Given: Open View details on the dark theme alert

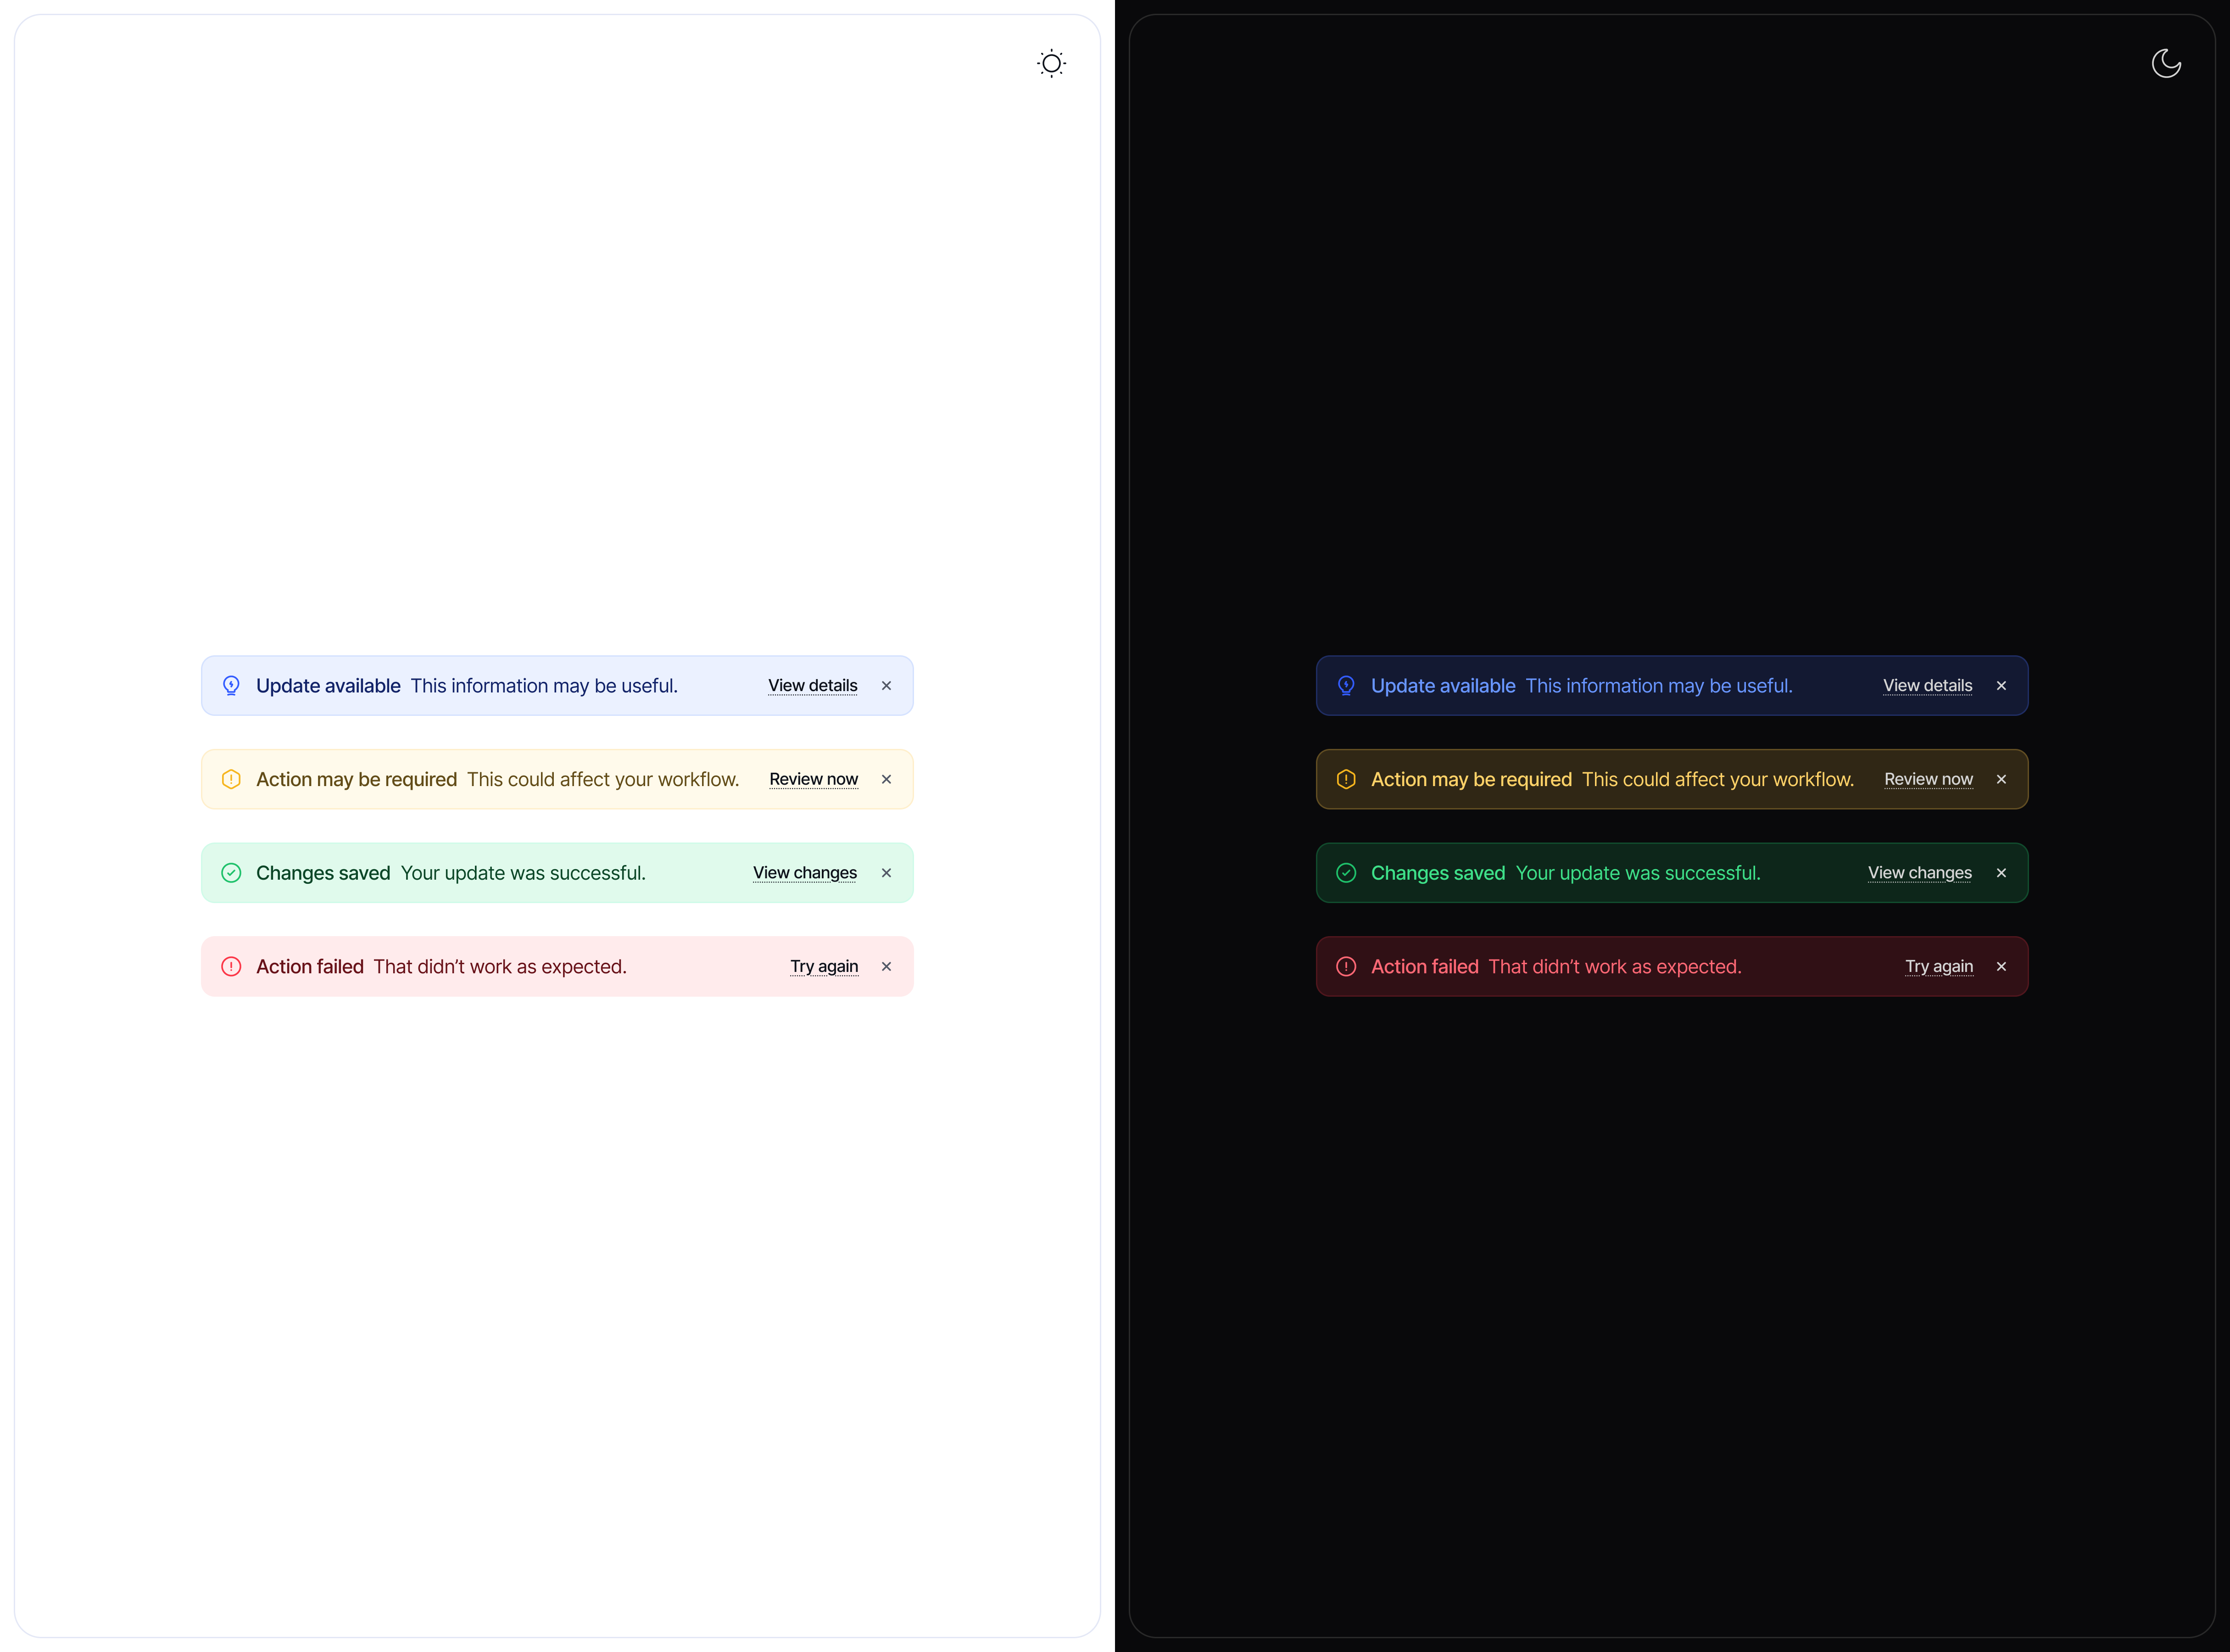Looking at the screenshot, I should pyautogui.click(x=1927, y=685).
